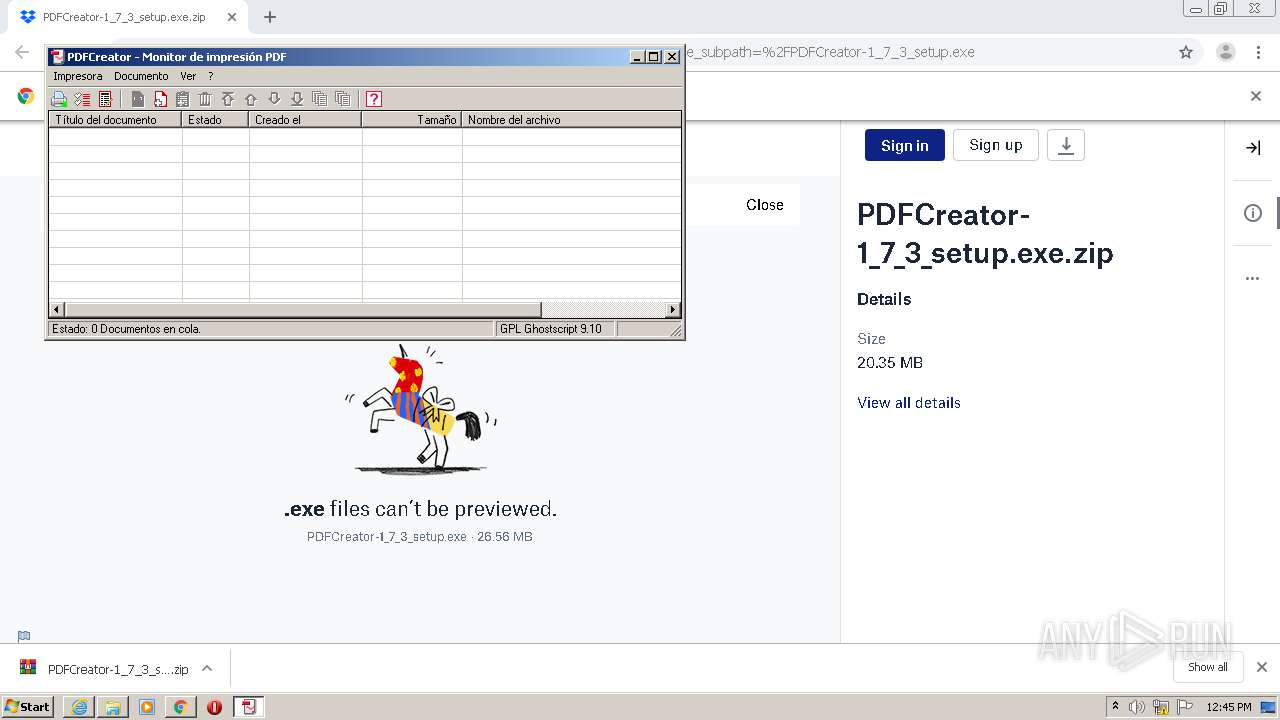This screenshot has height=720, width=1280.
Task: Click the View all details link
Action: point(909,403)
